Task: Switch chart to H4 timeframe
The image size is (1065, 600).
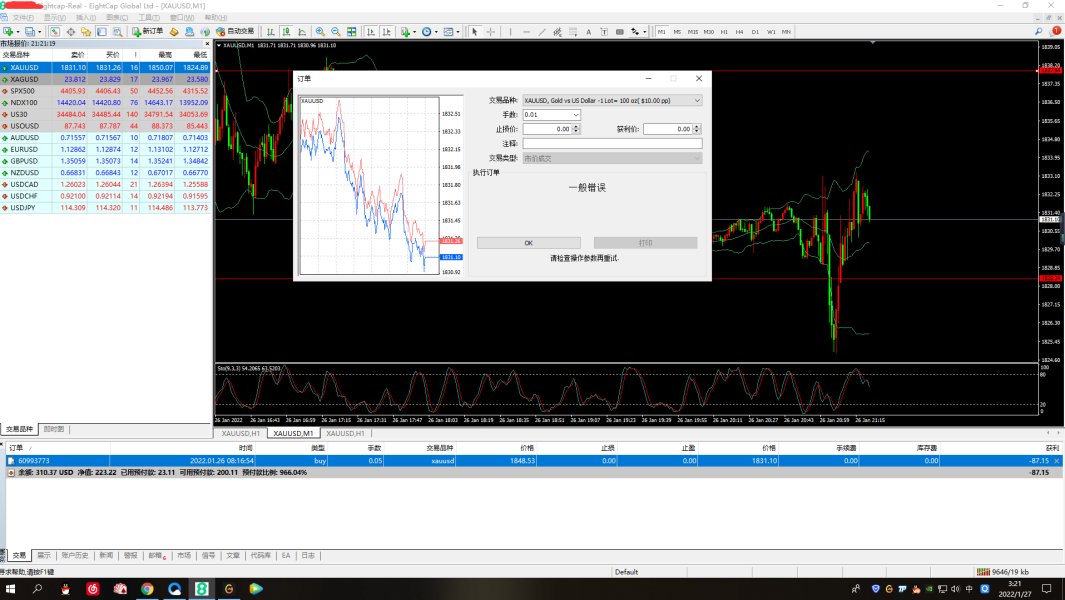Action: [x=740, y=31]
